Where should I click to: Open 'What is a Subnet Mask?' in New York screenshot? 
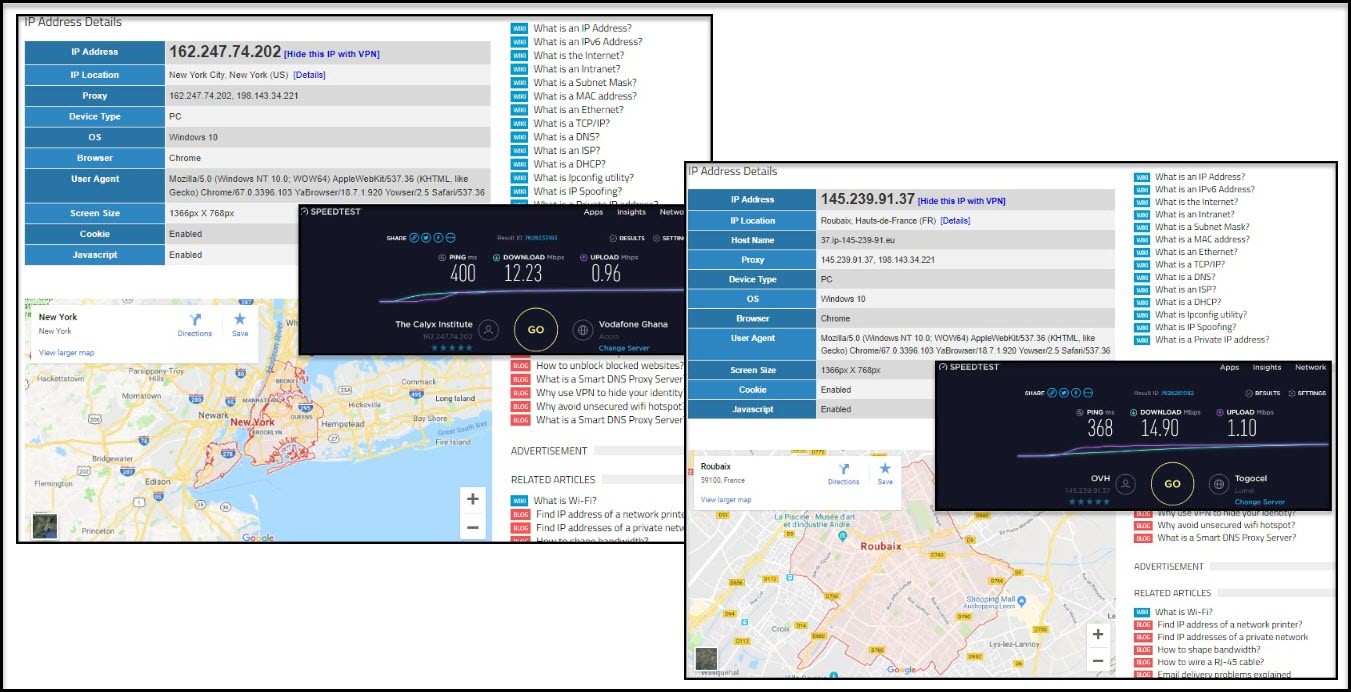tap(585, 83)
